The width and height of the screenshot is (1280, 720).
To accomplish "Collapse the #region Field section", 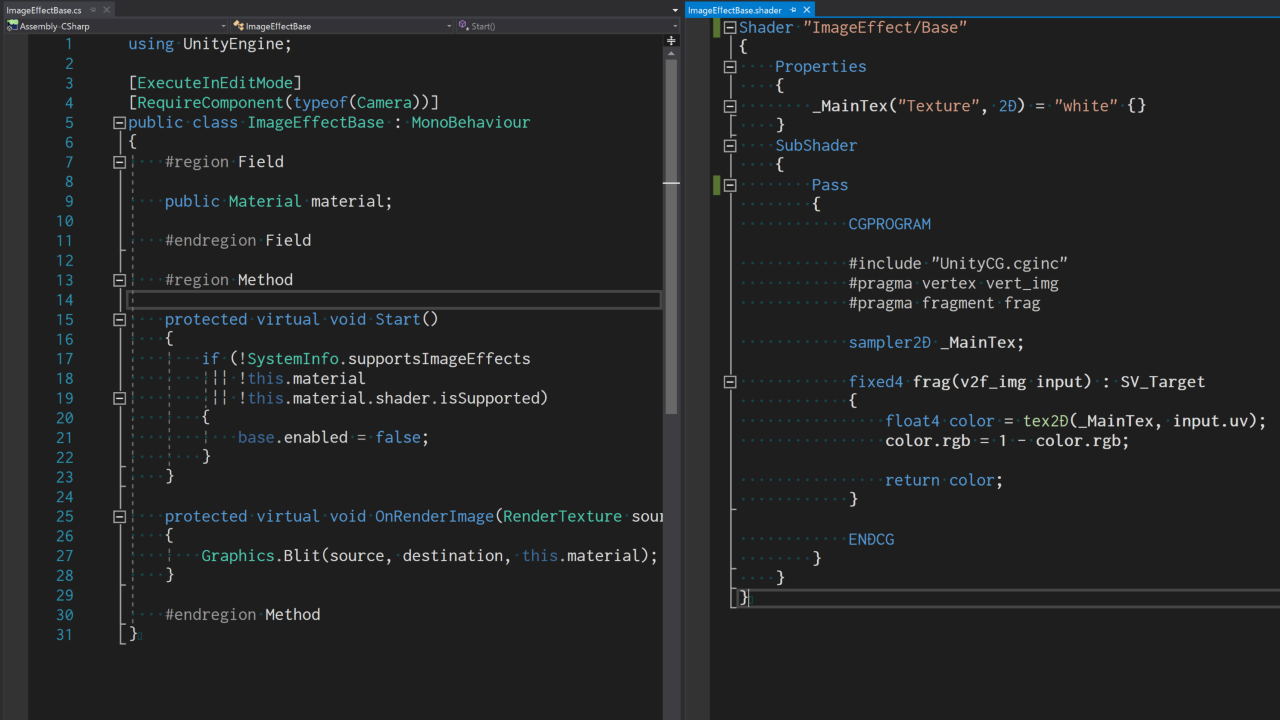I will 119,162.
